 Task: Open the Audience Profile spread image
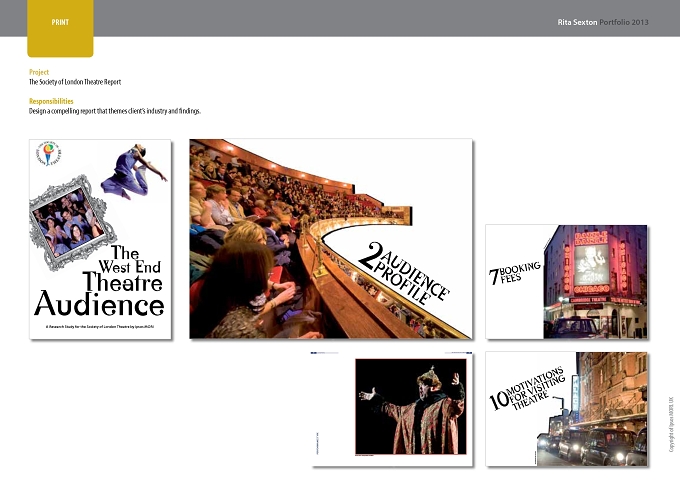click(x=331, y=239)
